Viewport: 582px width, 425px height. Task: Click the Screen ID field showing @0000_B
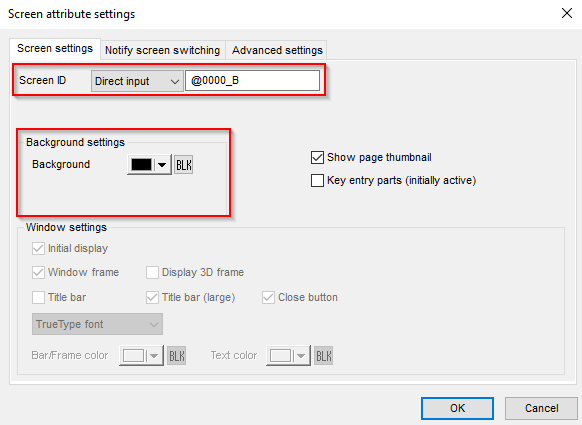(x=252, y=81)
